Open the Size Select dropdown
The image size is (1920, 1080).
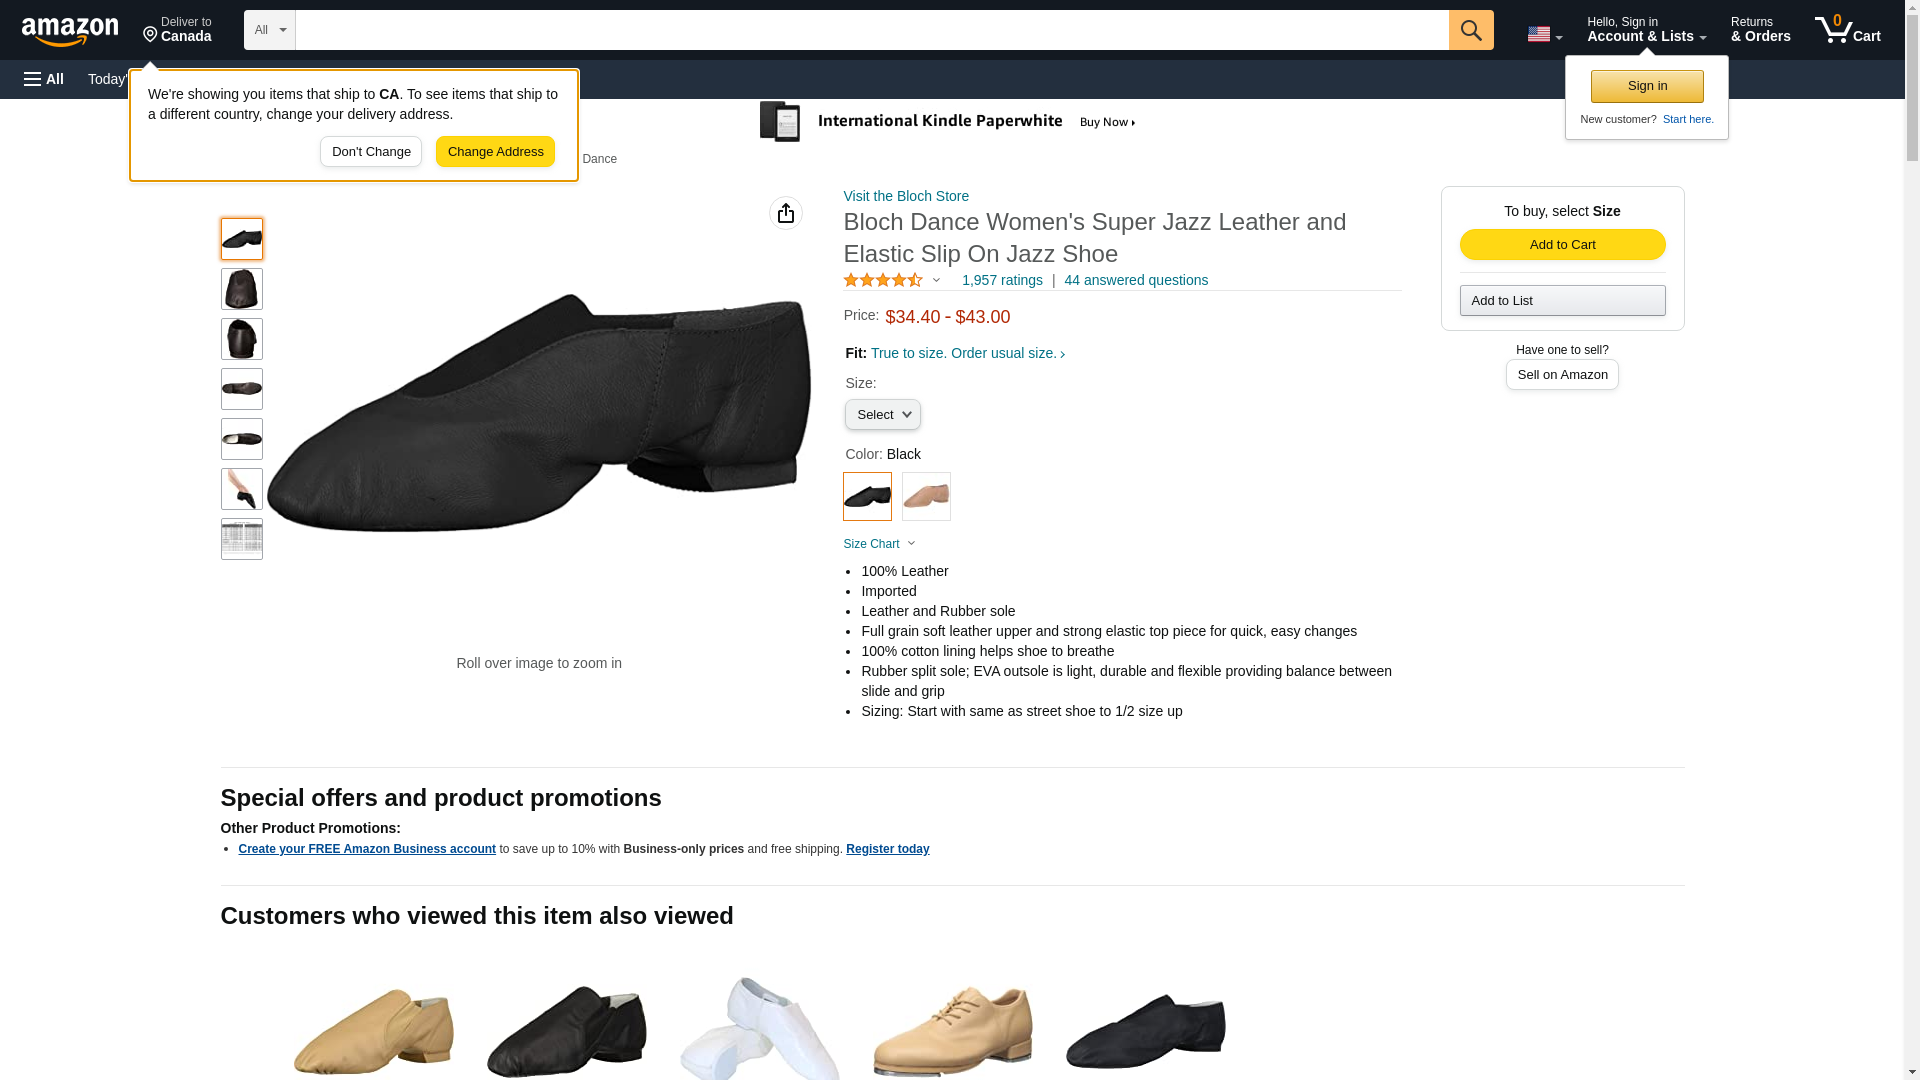(882, 414)
